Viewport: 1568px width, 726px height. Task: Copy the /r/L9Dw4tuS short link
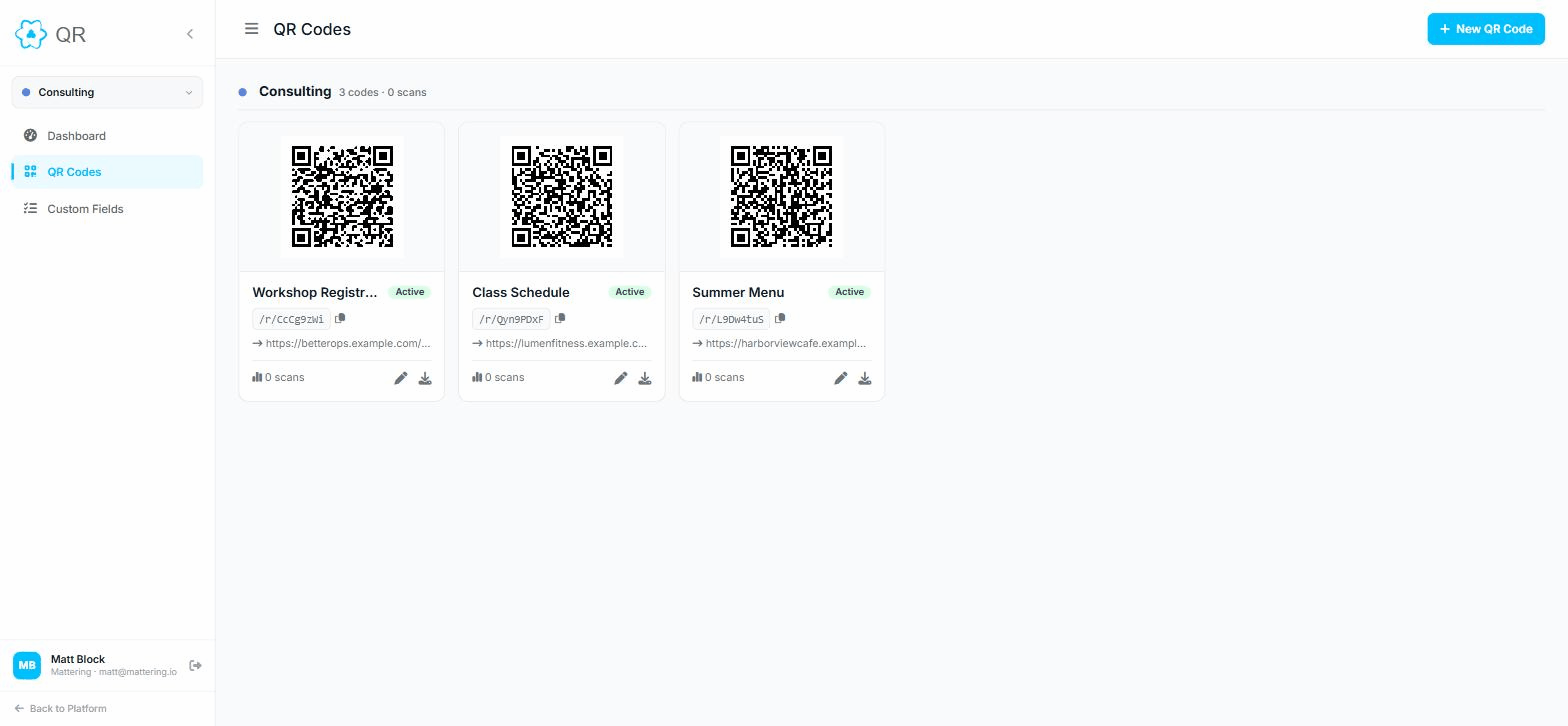click(x=780, y=319)
